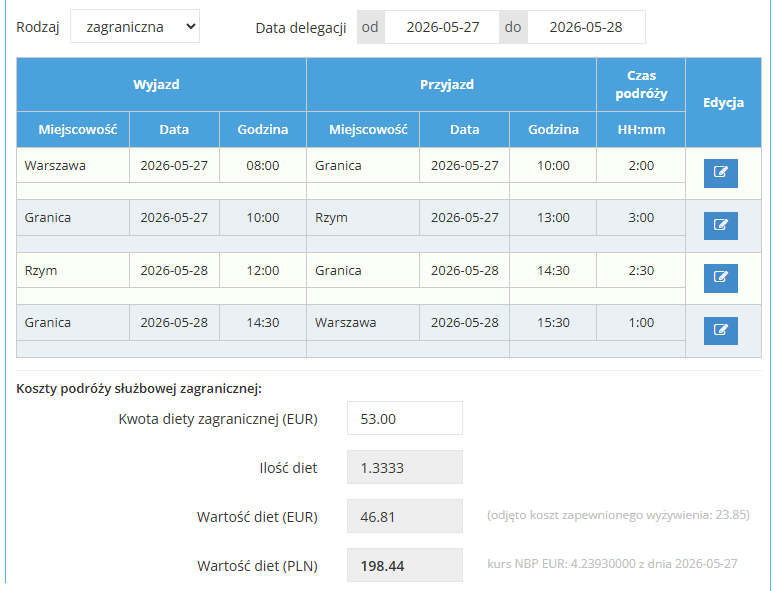Click the delegation start date field 2026-05-27
775x591 pixels.
point(442,27)
